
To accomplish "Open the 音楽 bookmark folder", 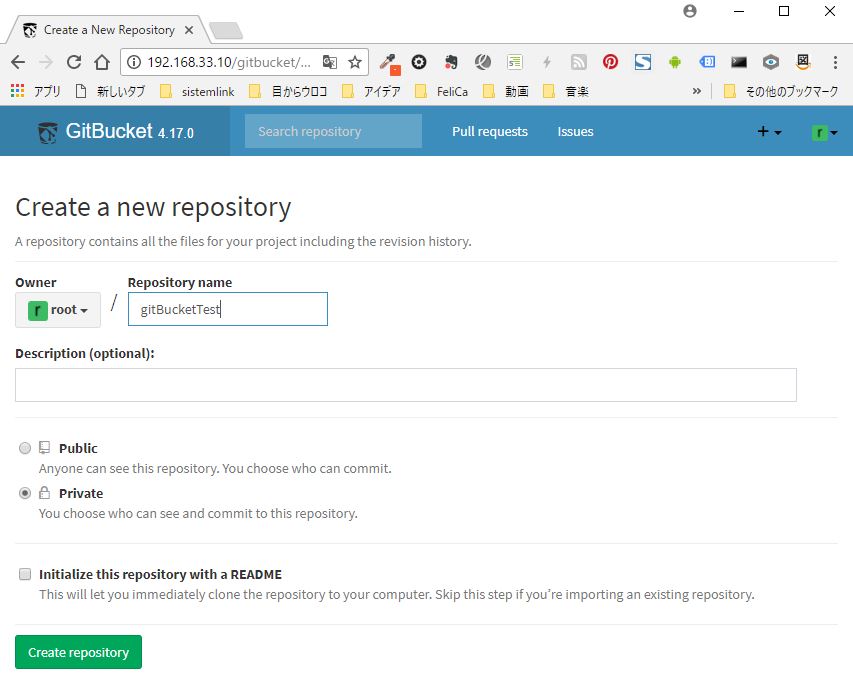I will [x=566, y=91].
